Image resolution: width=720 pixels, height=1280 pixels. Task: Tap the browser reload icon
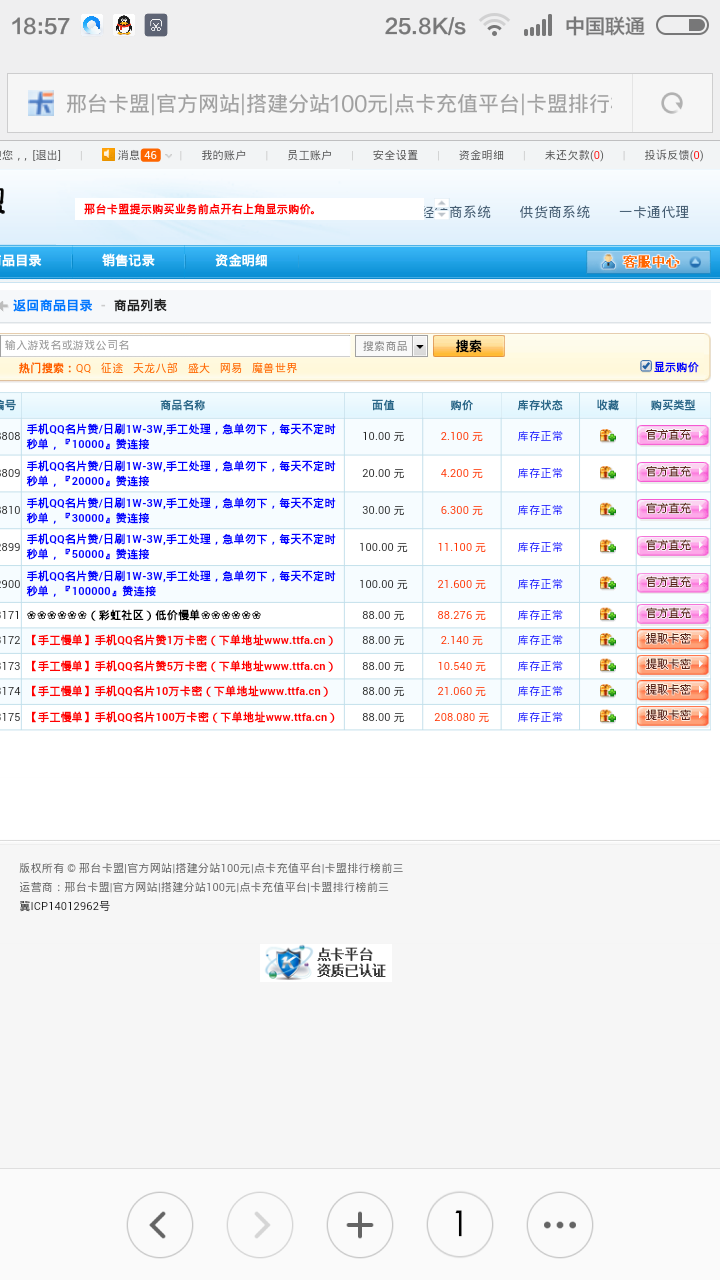672,103
